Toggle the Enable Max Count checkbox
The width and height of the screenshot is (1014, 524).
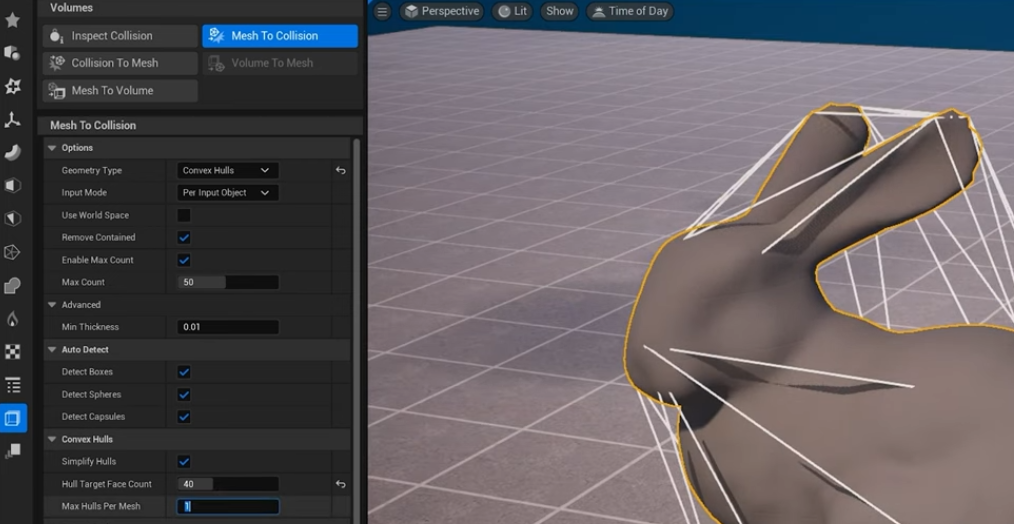pos(184,260)
